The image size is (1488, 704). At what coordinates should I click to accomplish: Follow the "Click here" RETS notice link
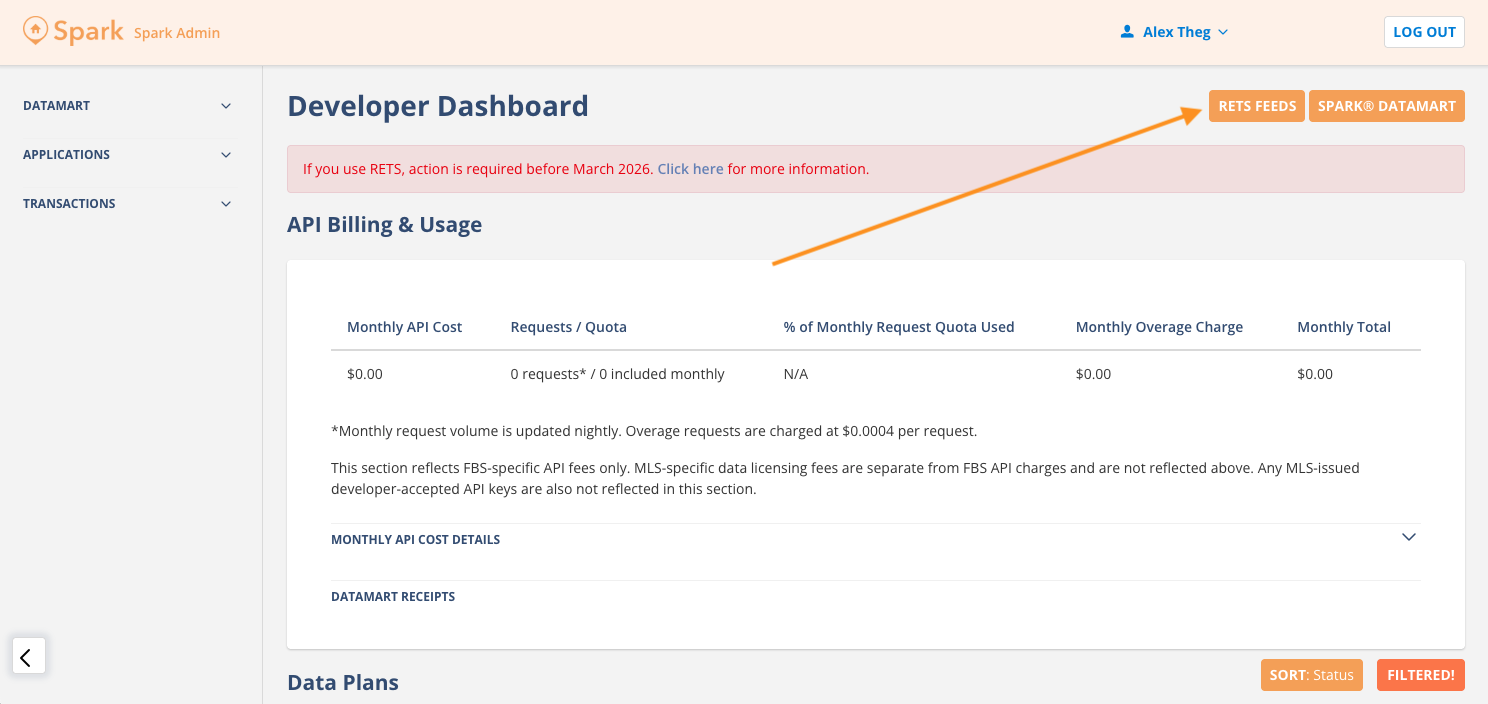[x=690, y=169]
